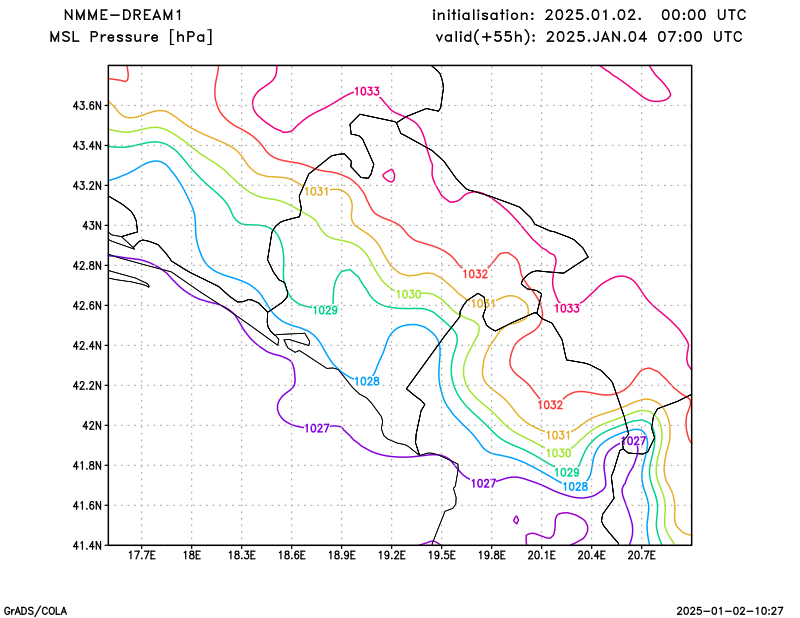Viewport: 800px width, 618px height.
Task: Click the 18E longitude axis label
Action: point(191,556)
